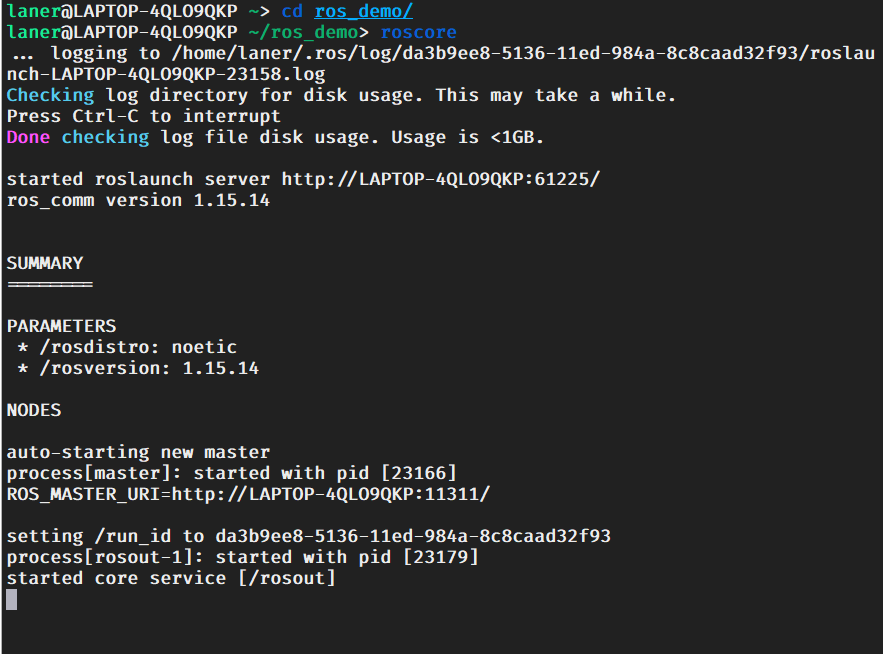Click the ros_comm version 1.15.14 line

[x=138, y=200]
